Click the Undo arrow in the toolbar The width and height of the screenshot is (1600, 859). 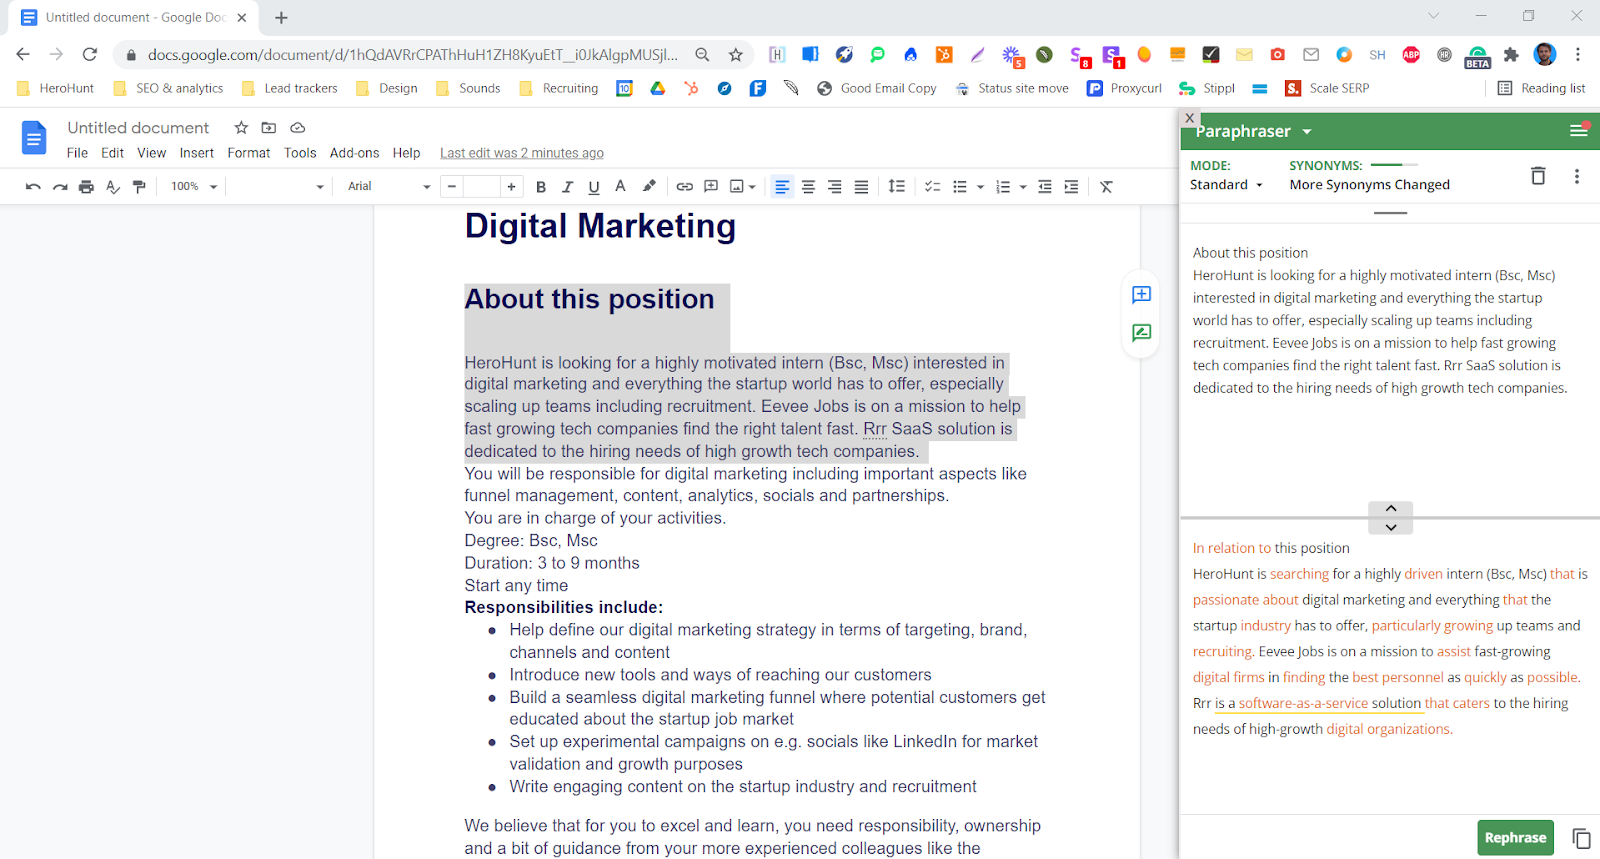33,187
